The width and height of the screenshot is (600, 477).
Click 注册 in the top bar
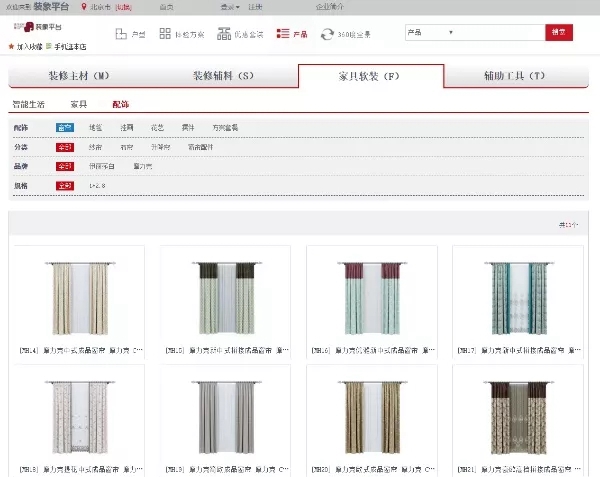[x=255, y=7]
